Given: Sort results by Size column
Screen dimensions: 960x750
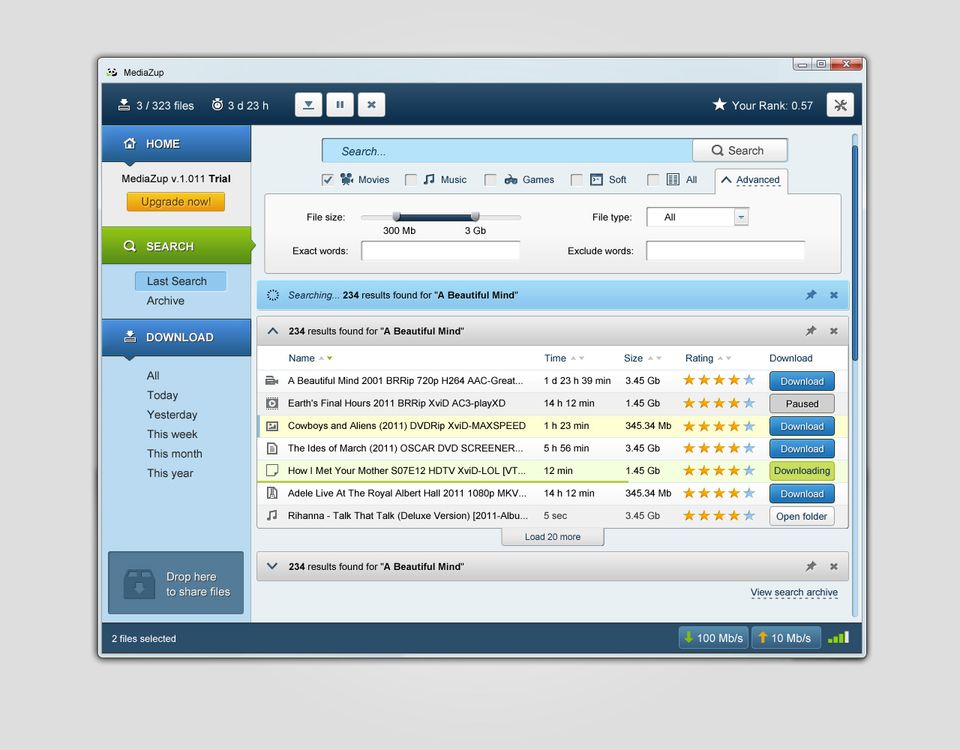Looking at the screenshot, I should coord(642,358).
